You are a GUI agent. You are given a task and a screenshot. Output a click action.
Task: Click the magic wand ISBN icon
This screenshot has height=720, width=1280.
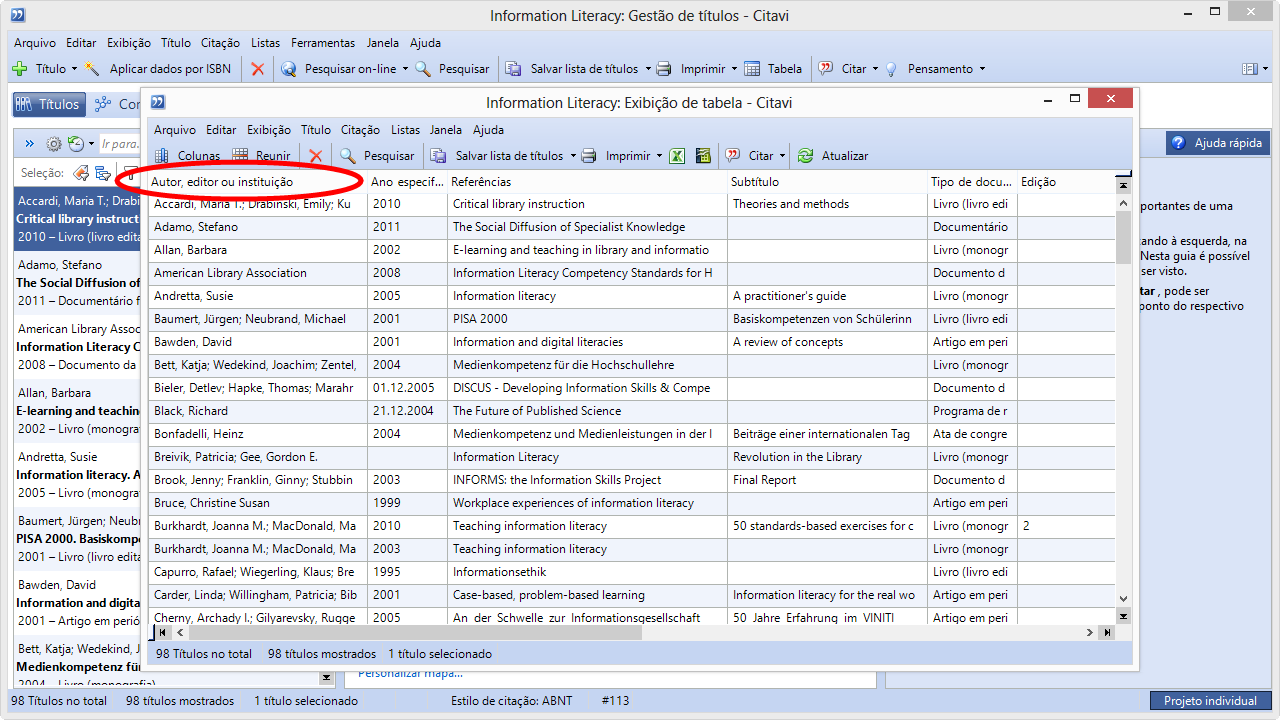tap(93, 69)
